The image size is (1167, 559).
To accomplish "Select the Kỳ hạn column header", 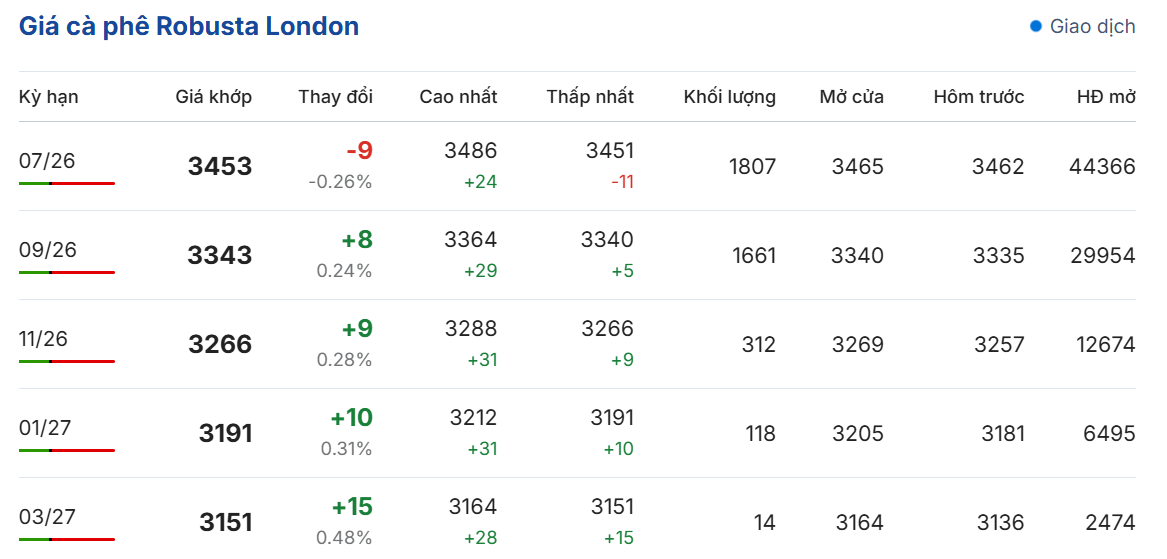I will (48, 97).
